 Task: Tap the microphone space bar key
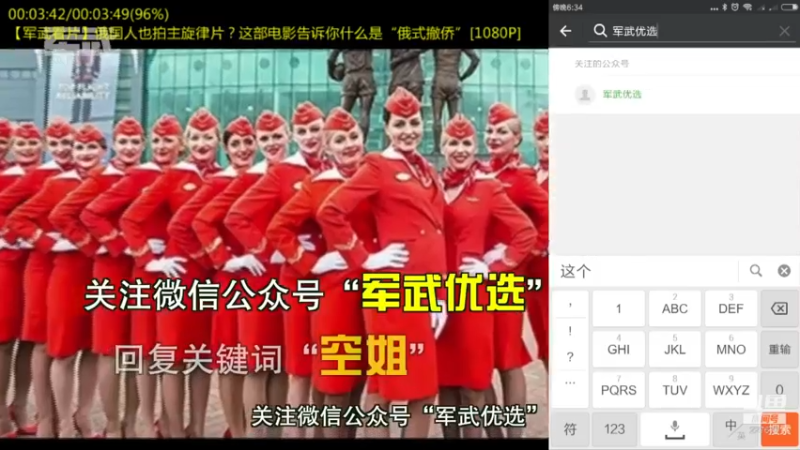coord(674,429)
